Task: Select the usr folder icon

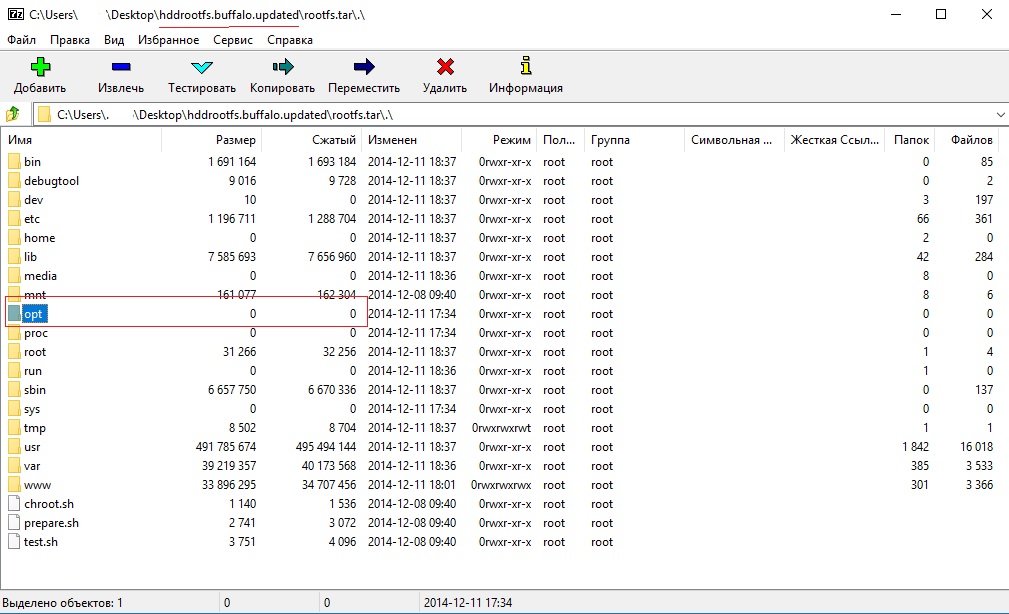Action: tap(14, 447)
